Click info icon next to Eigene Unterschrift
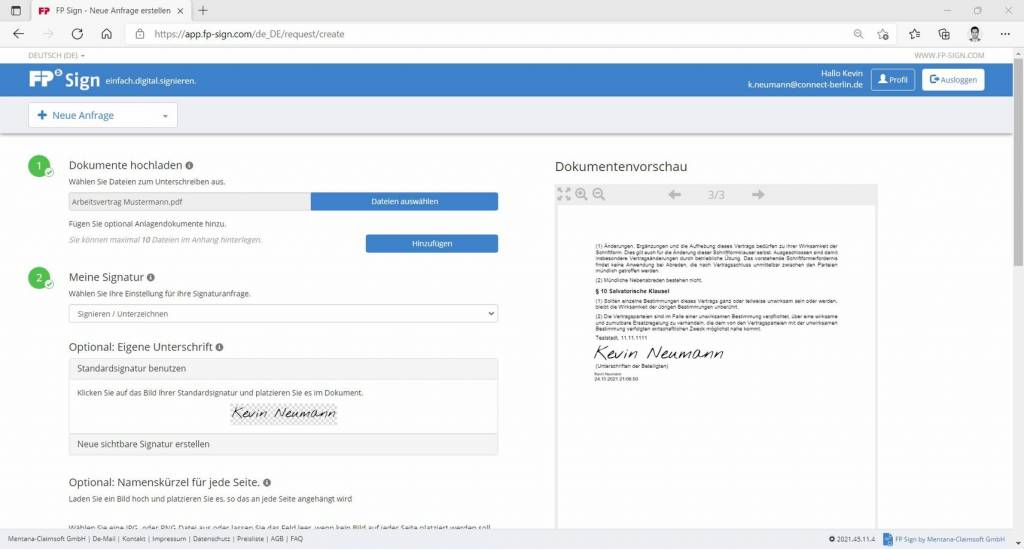The image size is (1024, 549). pos(219,347)
